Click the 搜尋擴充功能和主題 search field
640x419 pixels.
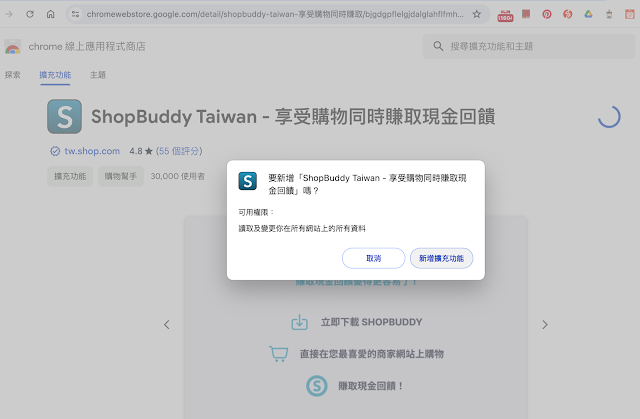(x=529, y=46)
